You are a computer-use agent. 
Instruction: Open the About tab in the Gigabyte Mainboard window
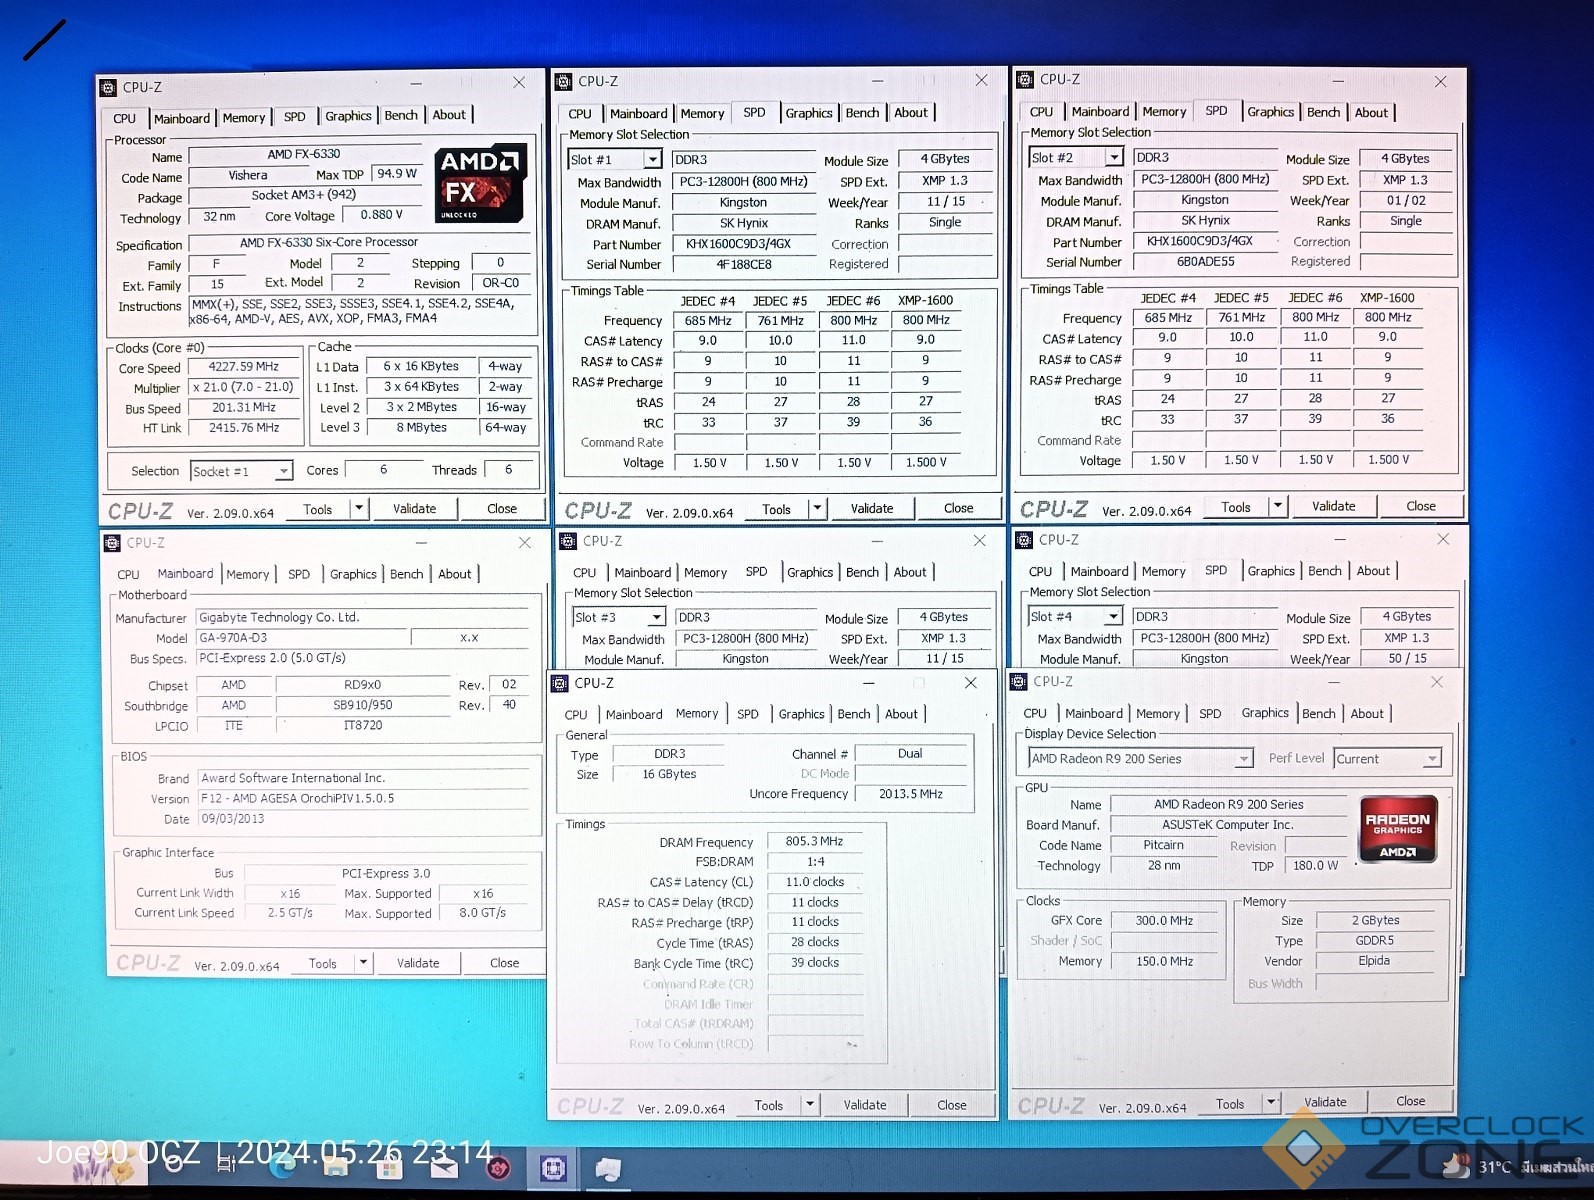tap(454, 574)
